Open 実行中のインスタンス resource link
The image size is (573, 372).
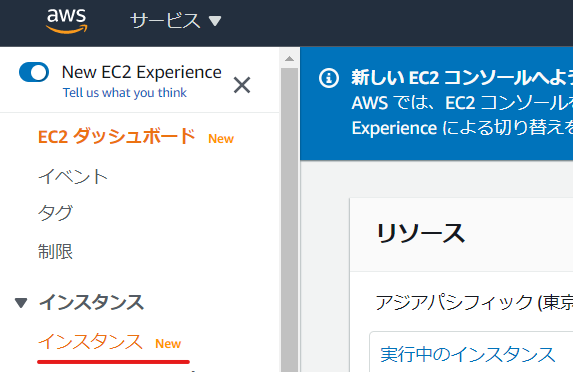468,355
